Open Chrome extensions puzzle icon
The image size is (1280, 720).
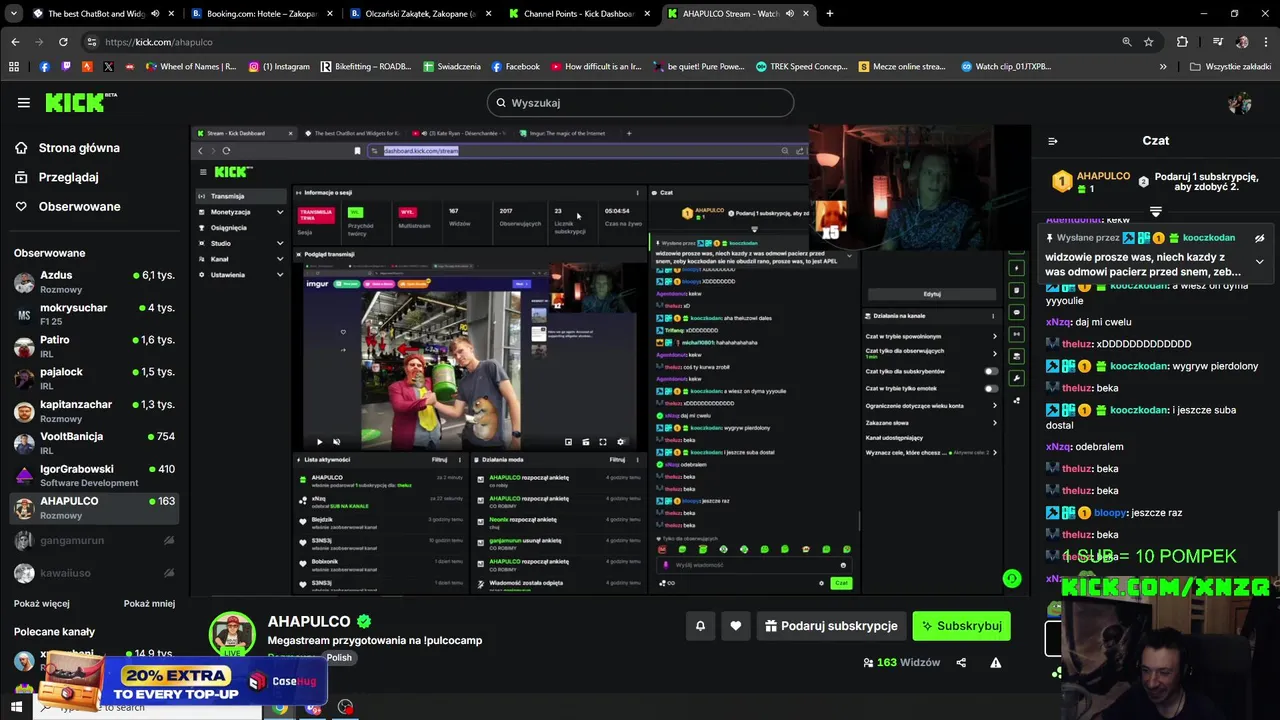coord(1183,42)
